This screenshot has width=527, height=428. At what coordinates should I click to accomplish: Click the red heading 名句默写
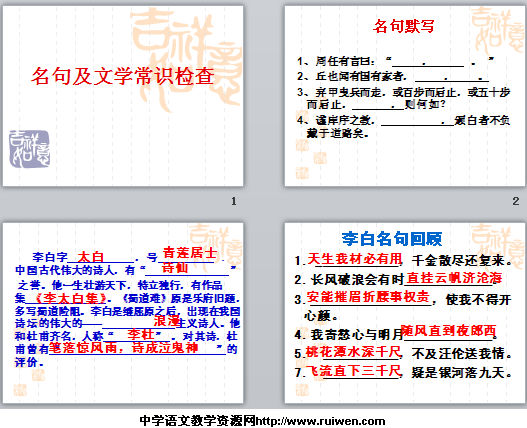tap(403, 26)
